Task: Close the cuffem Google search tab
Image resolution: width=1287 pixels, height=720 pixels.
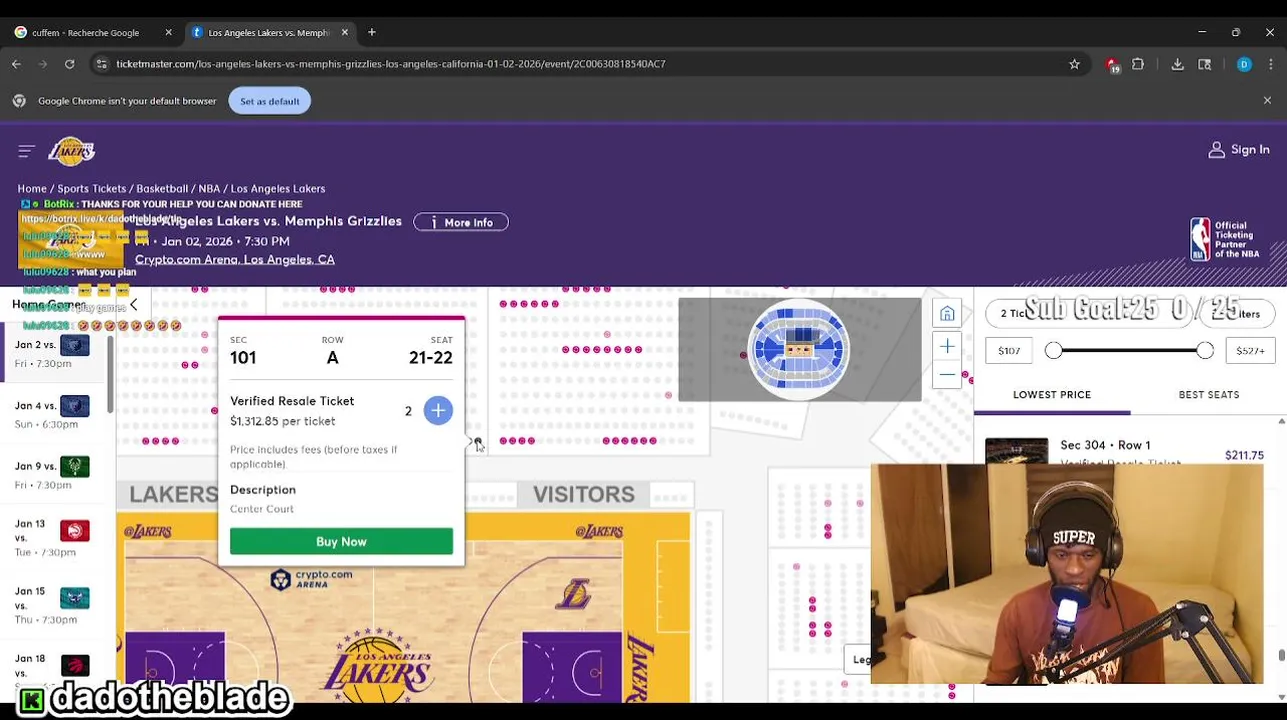Action: click(168, 32)
